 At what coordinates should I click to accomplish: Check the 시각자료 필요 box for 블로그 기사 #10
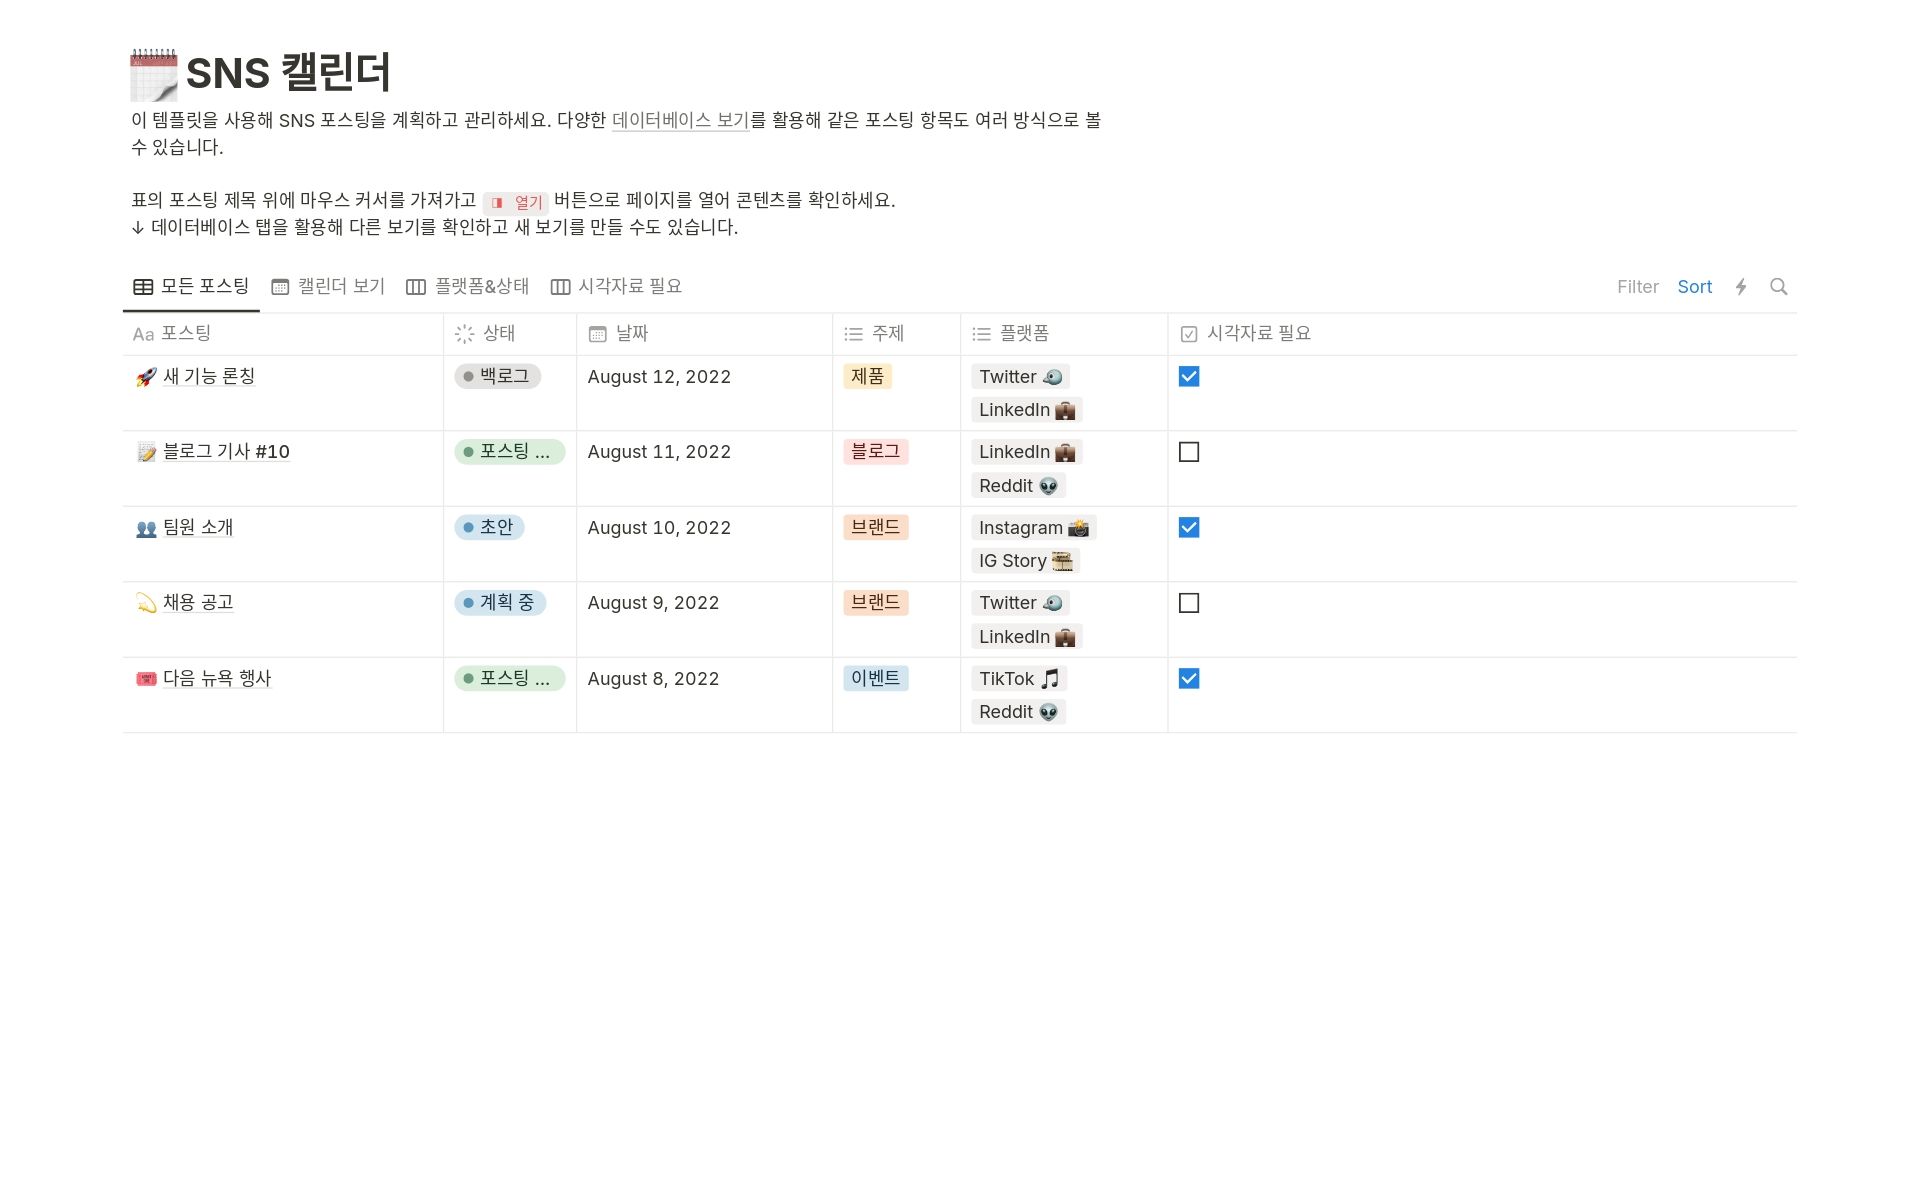click(1189, 452)
